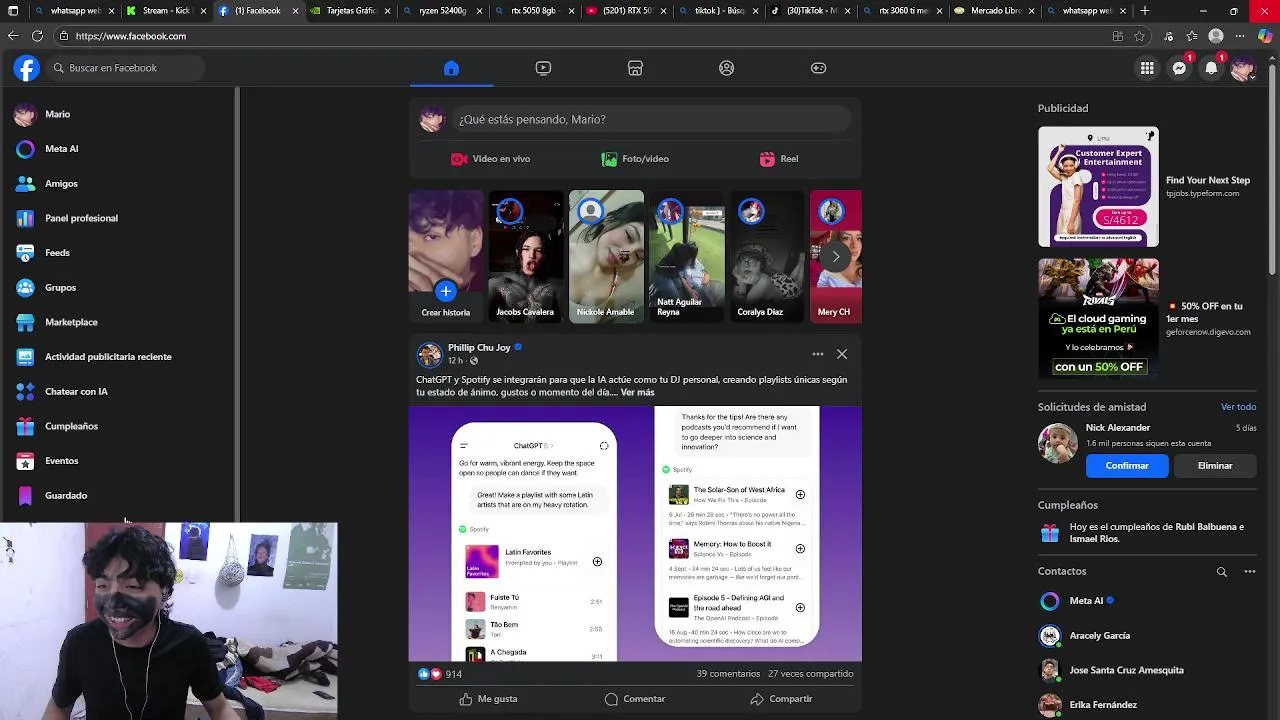Viewport: 1280px width, 720px height.
Task: Open Panel profesional in sidebar
Action: (x=120, y=218)
